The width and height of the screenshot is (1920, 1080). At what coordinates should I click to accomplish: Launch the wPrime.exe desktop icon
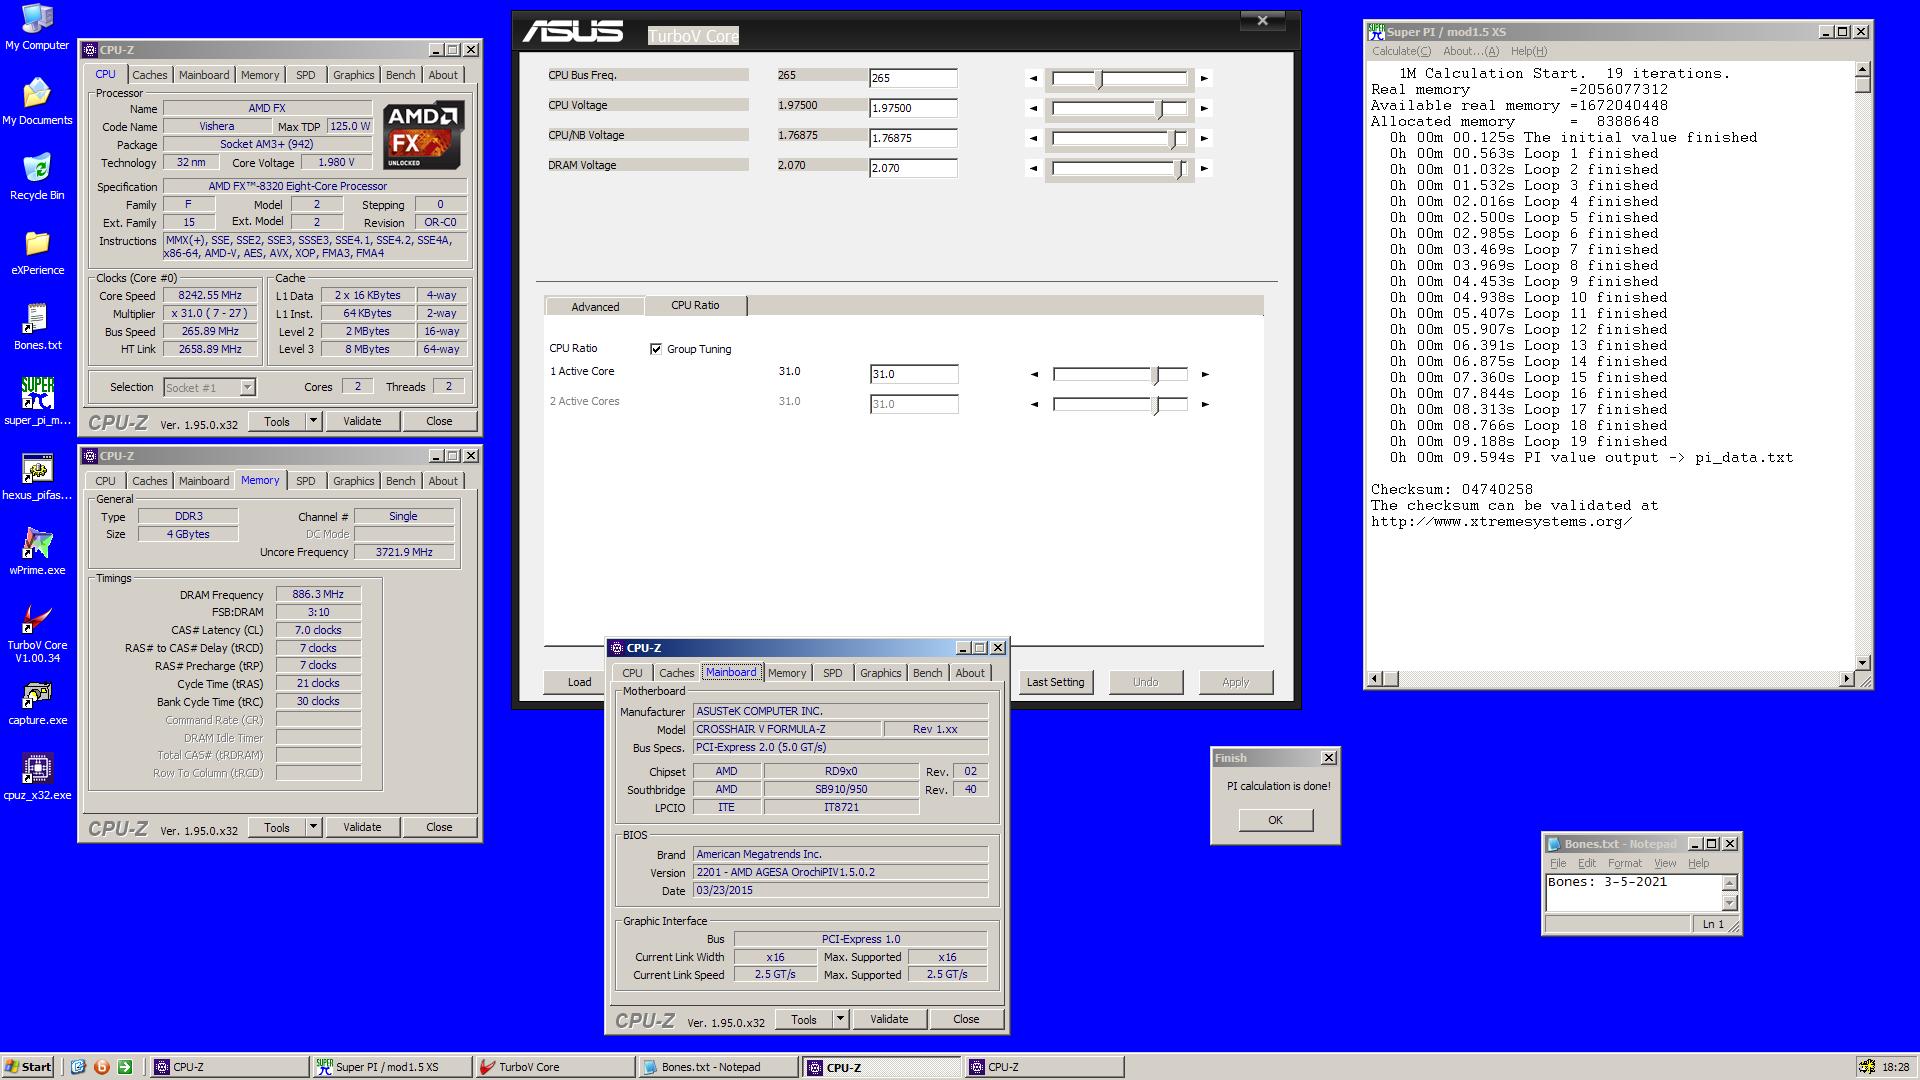tap(37, 552)
